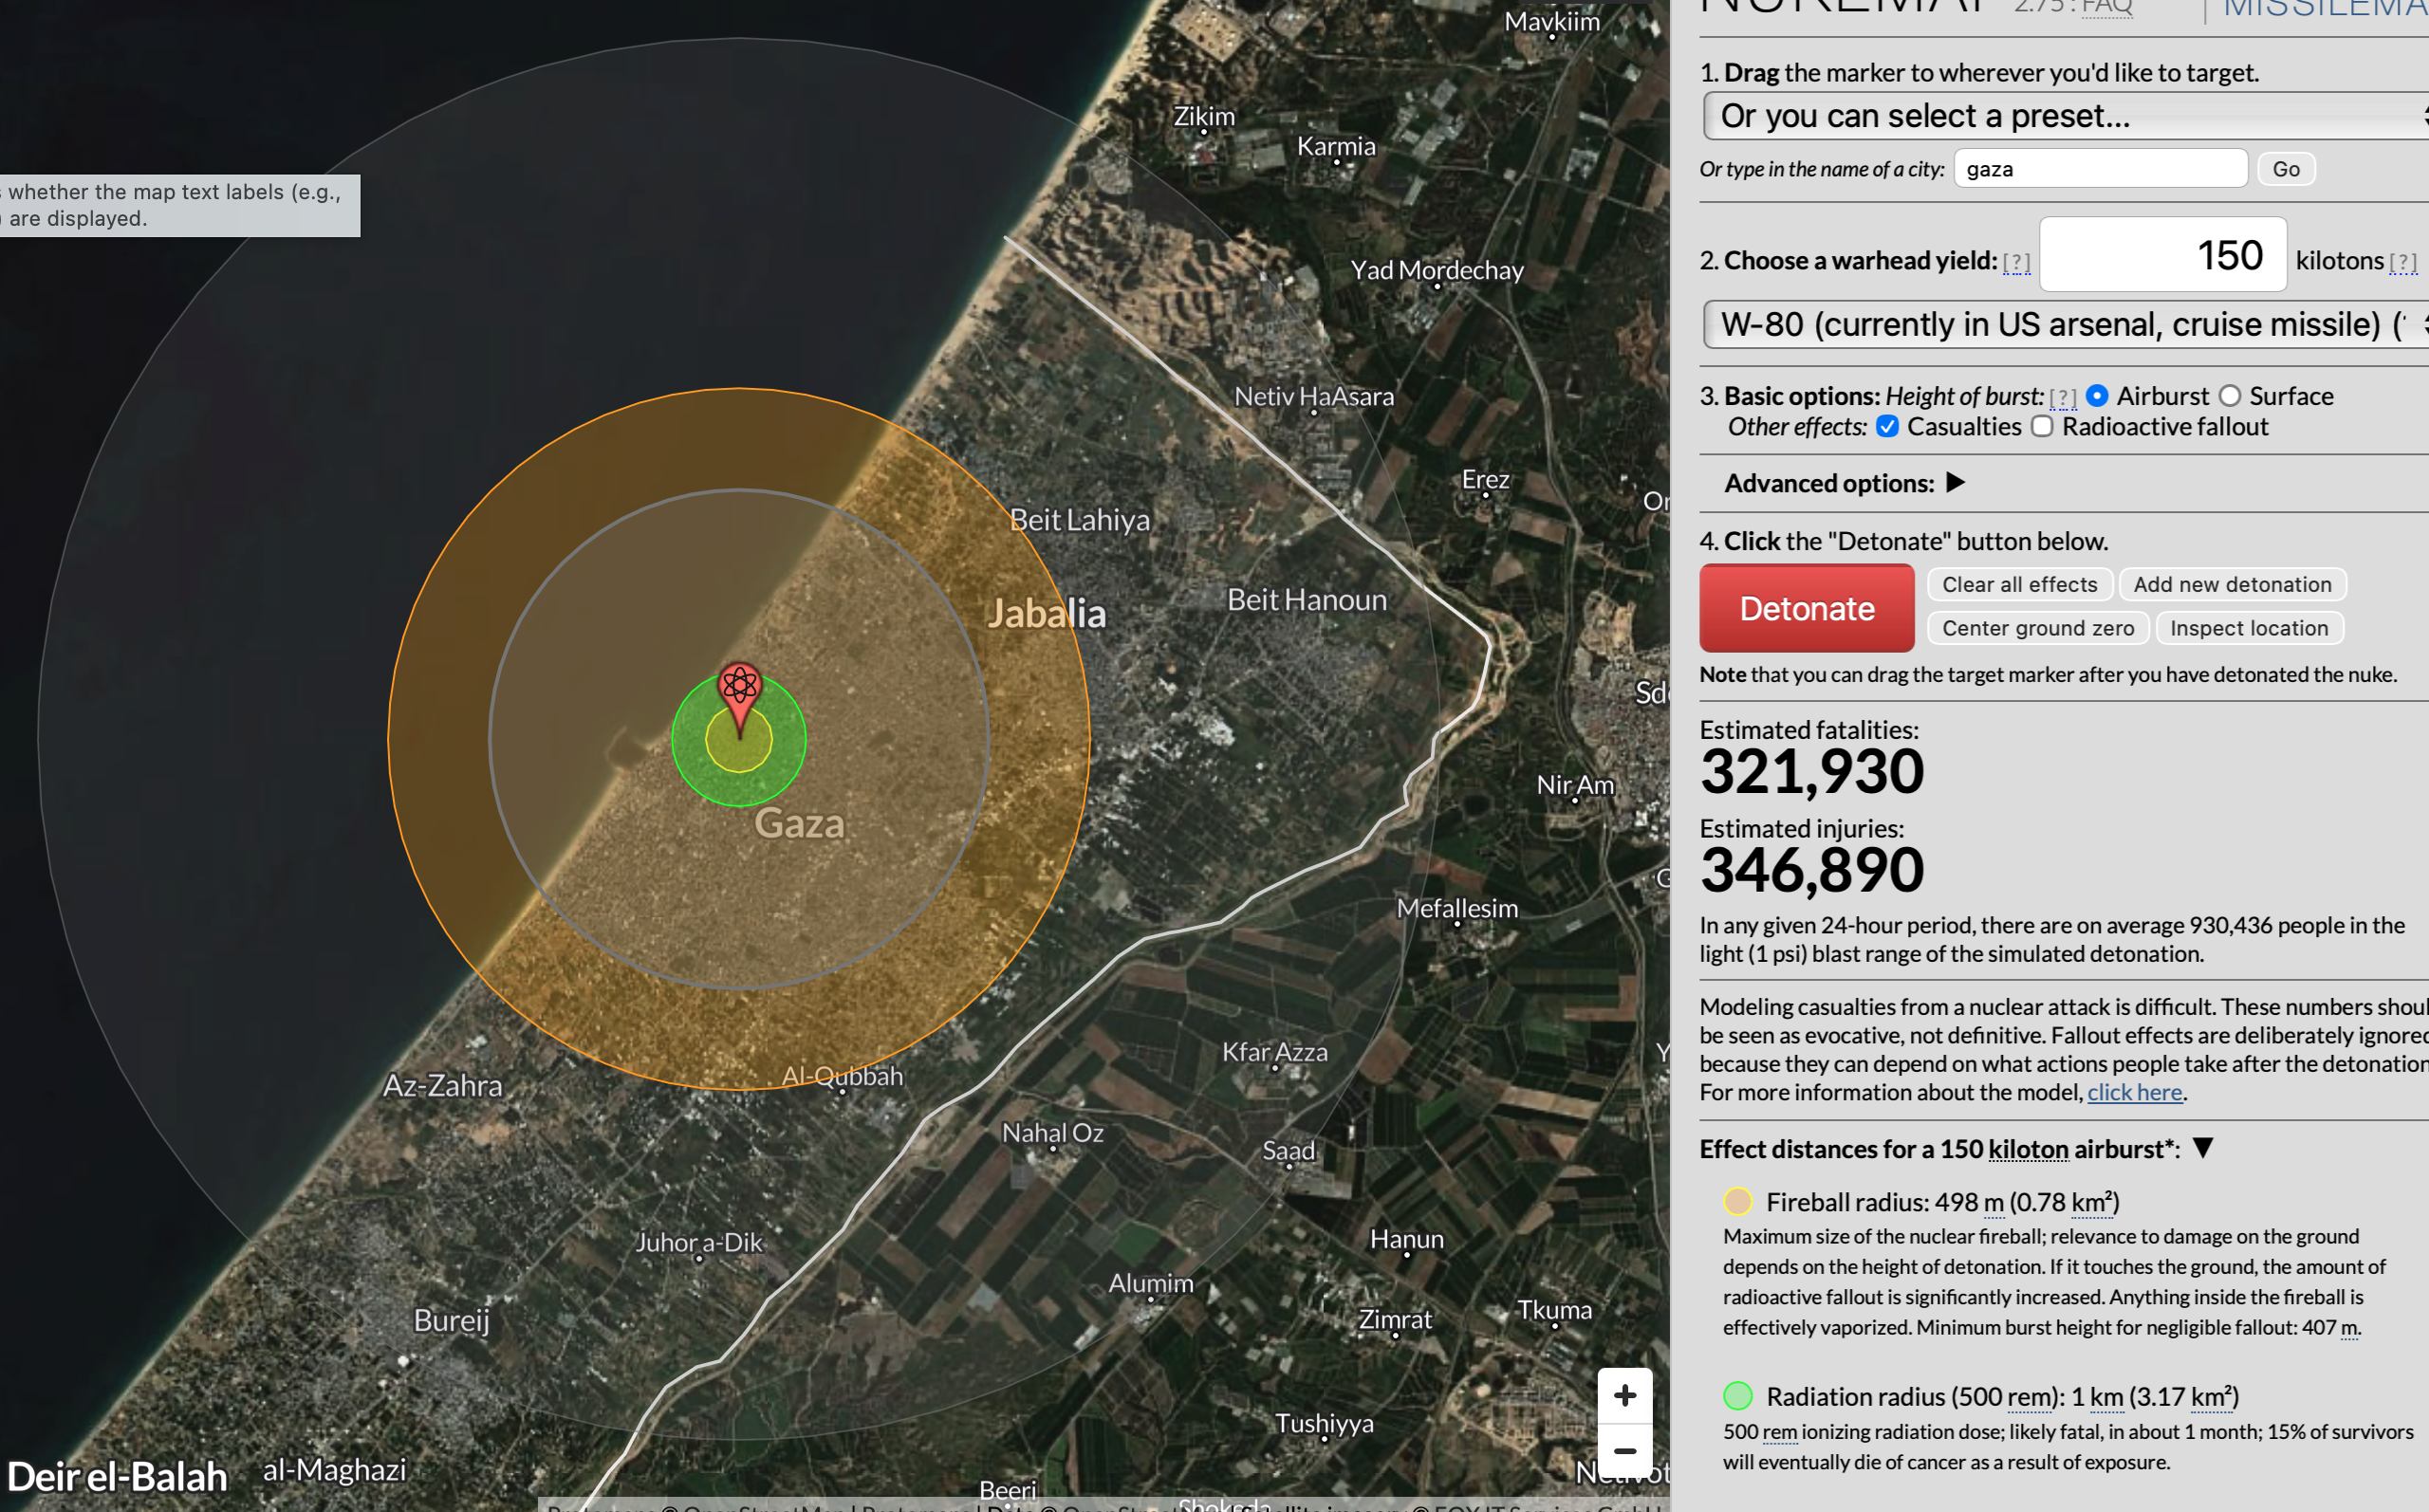Uncheck the Casualties effect checkbox
This screenshot has width=2429, height=1512.
click(1887, 427)
